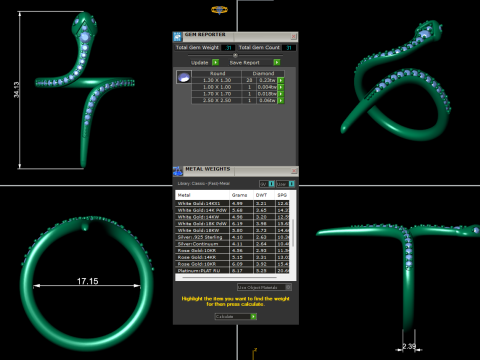Click the green arrow next to Update
The width and height of the screenshot is (480, 360).
tap(216, 62)
